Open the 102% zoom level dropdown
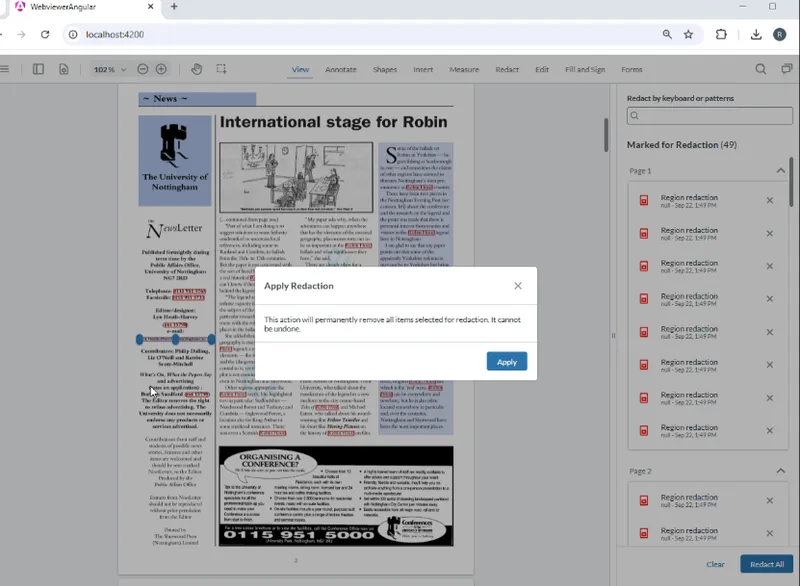 (x=109, y=70)
